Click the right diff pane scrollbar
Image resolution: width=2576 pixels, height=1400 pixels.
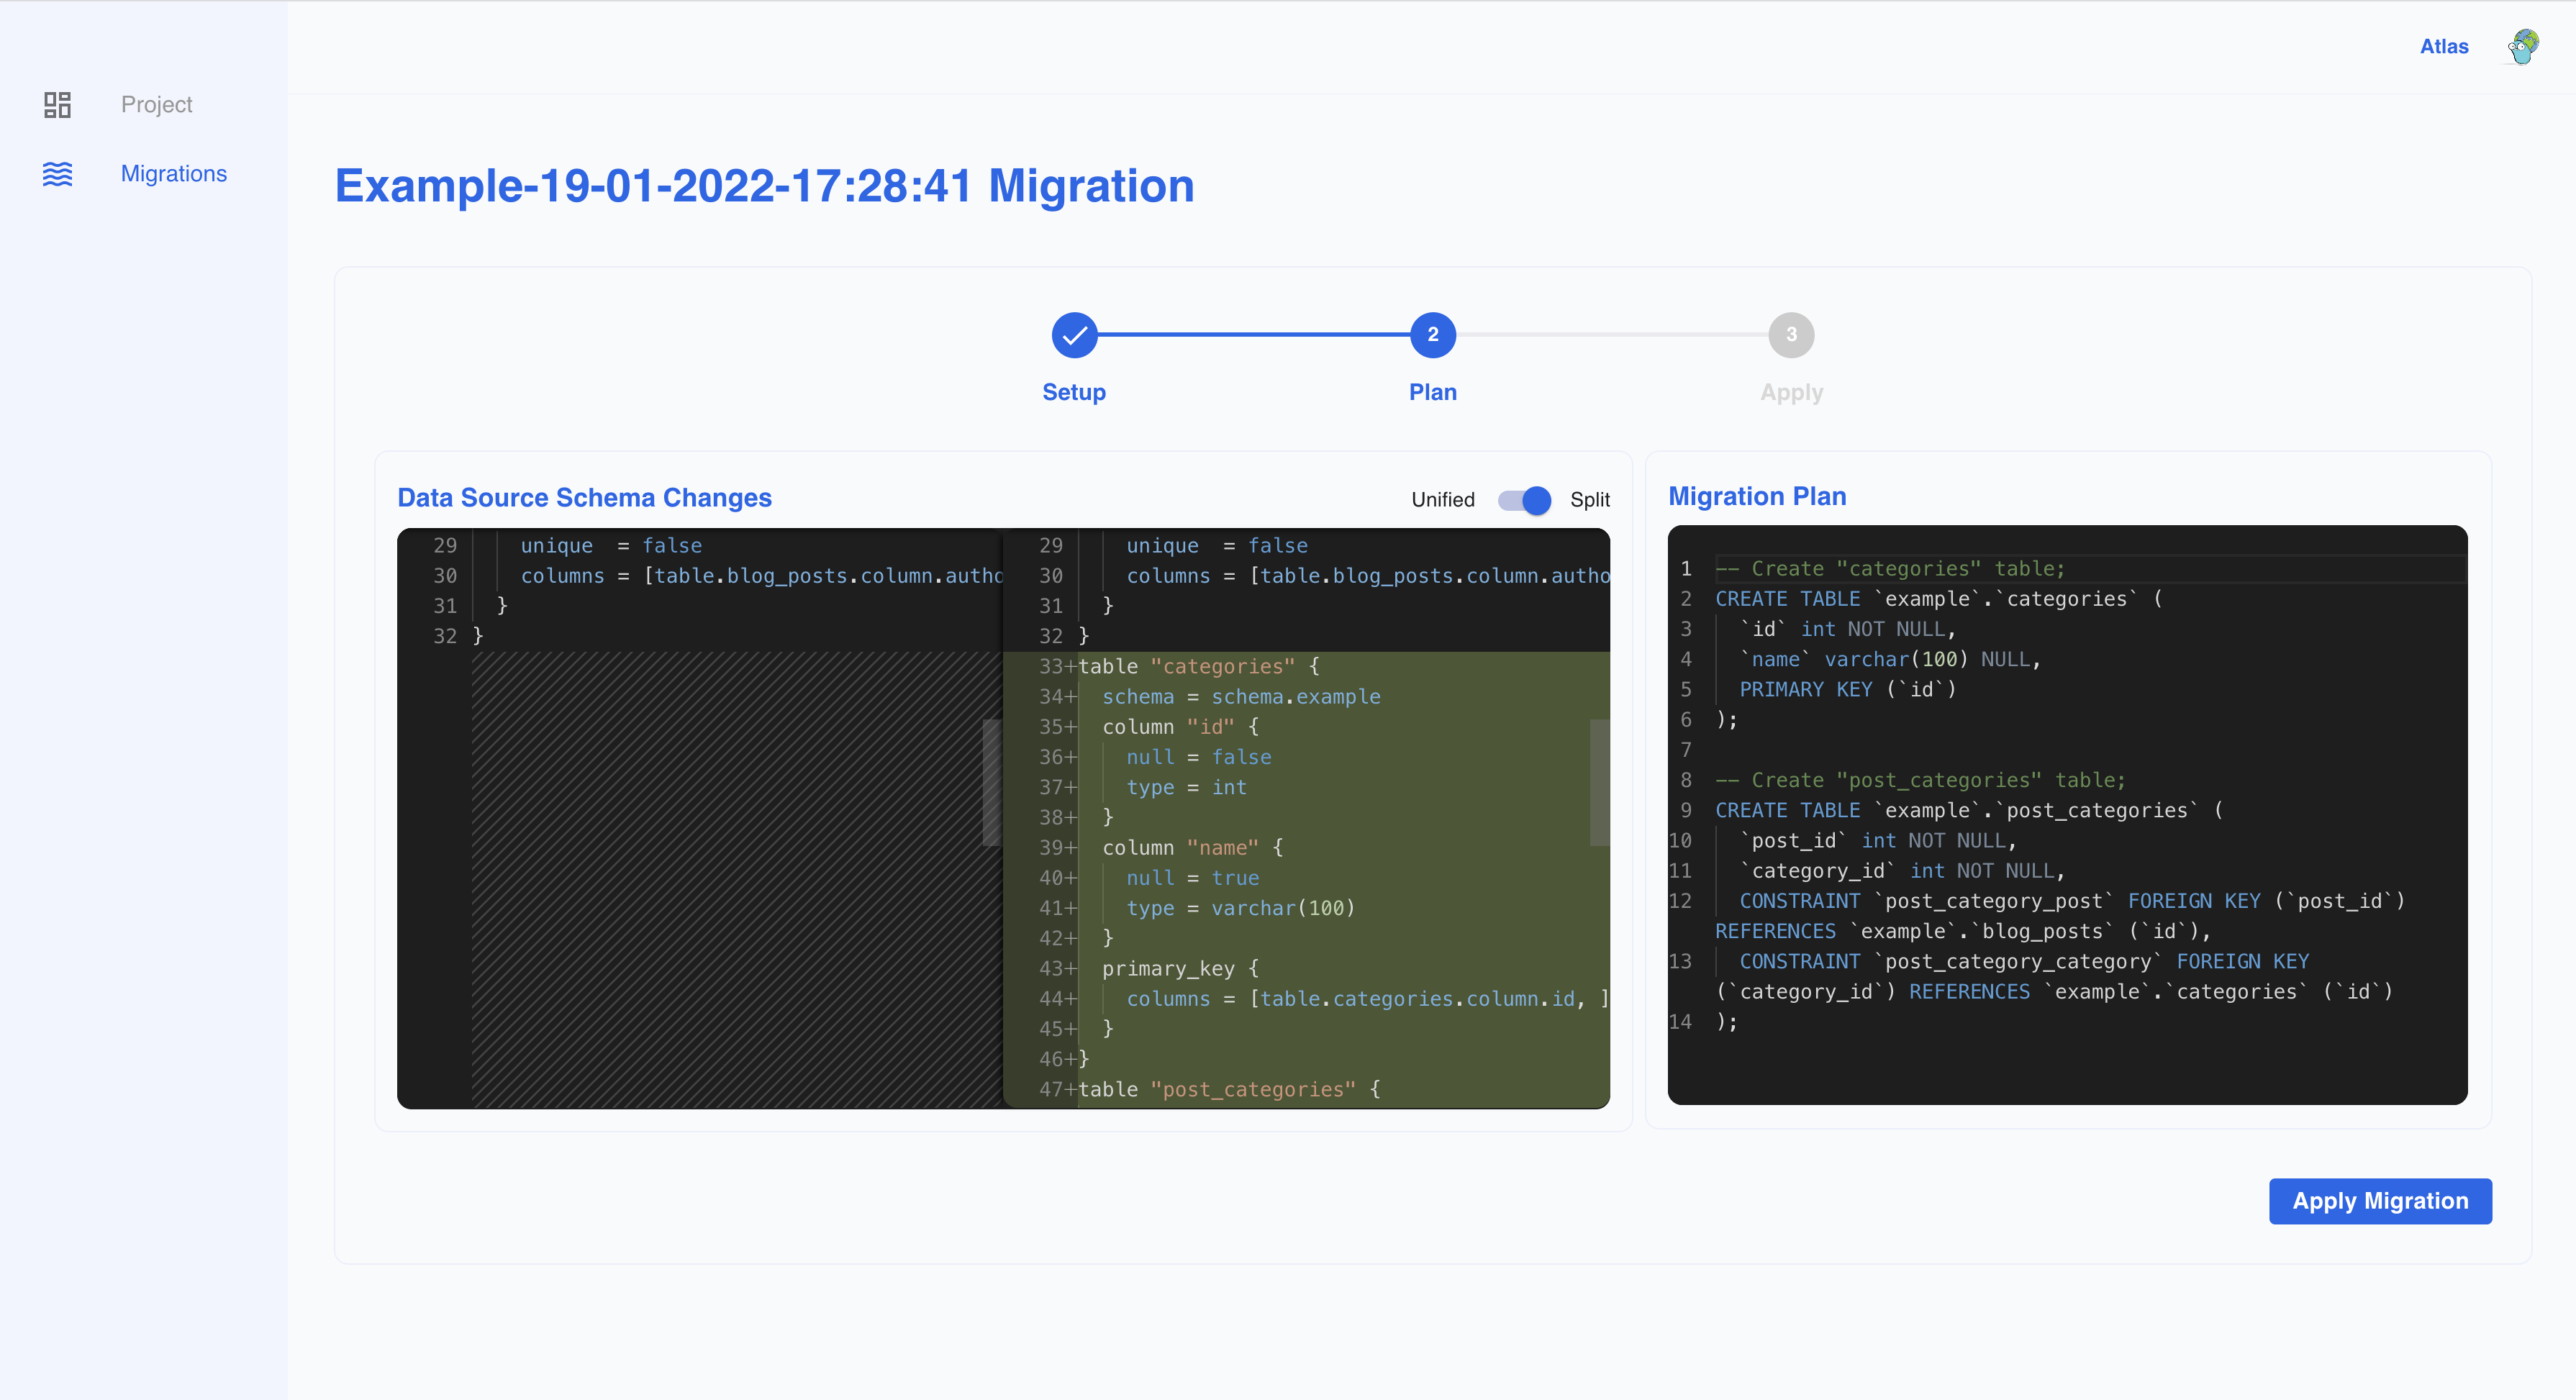[1599, 782]
